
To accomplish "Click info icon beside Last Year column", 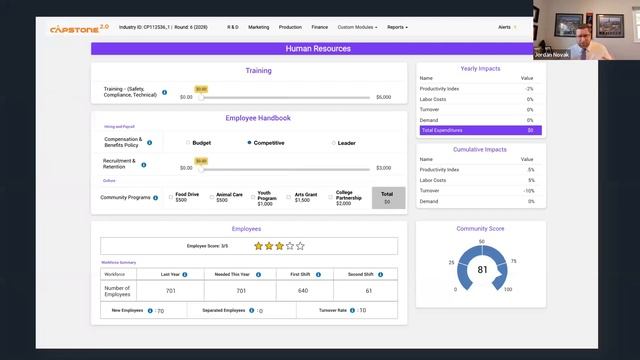I will (x=185, y=275).
